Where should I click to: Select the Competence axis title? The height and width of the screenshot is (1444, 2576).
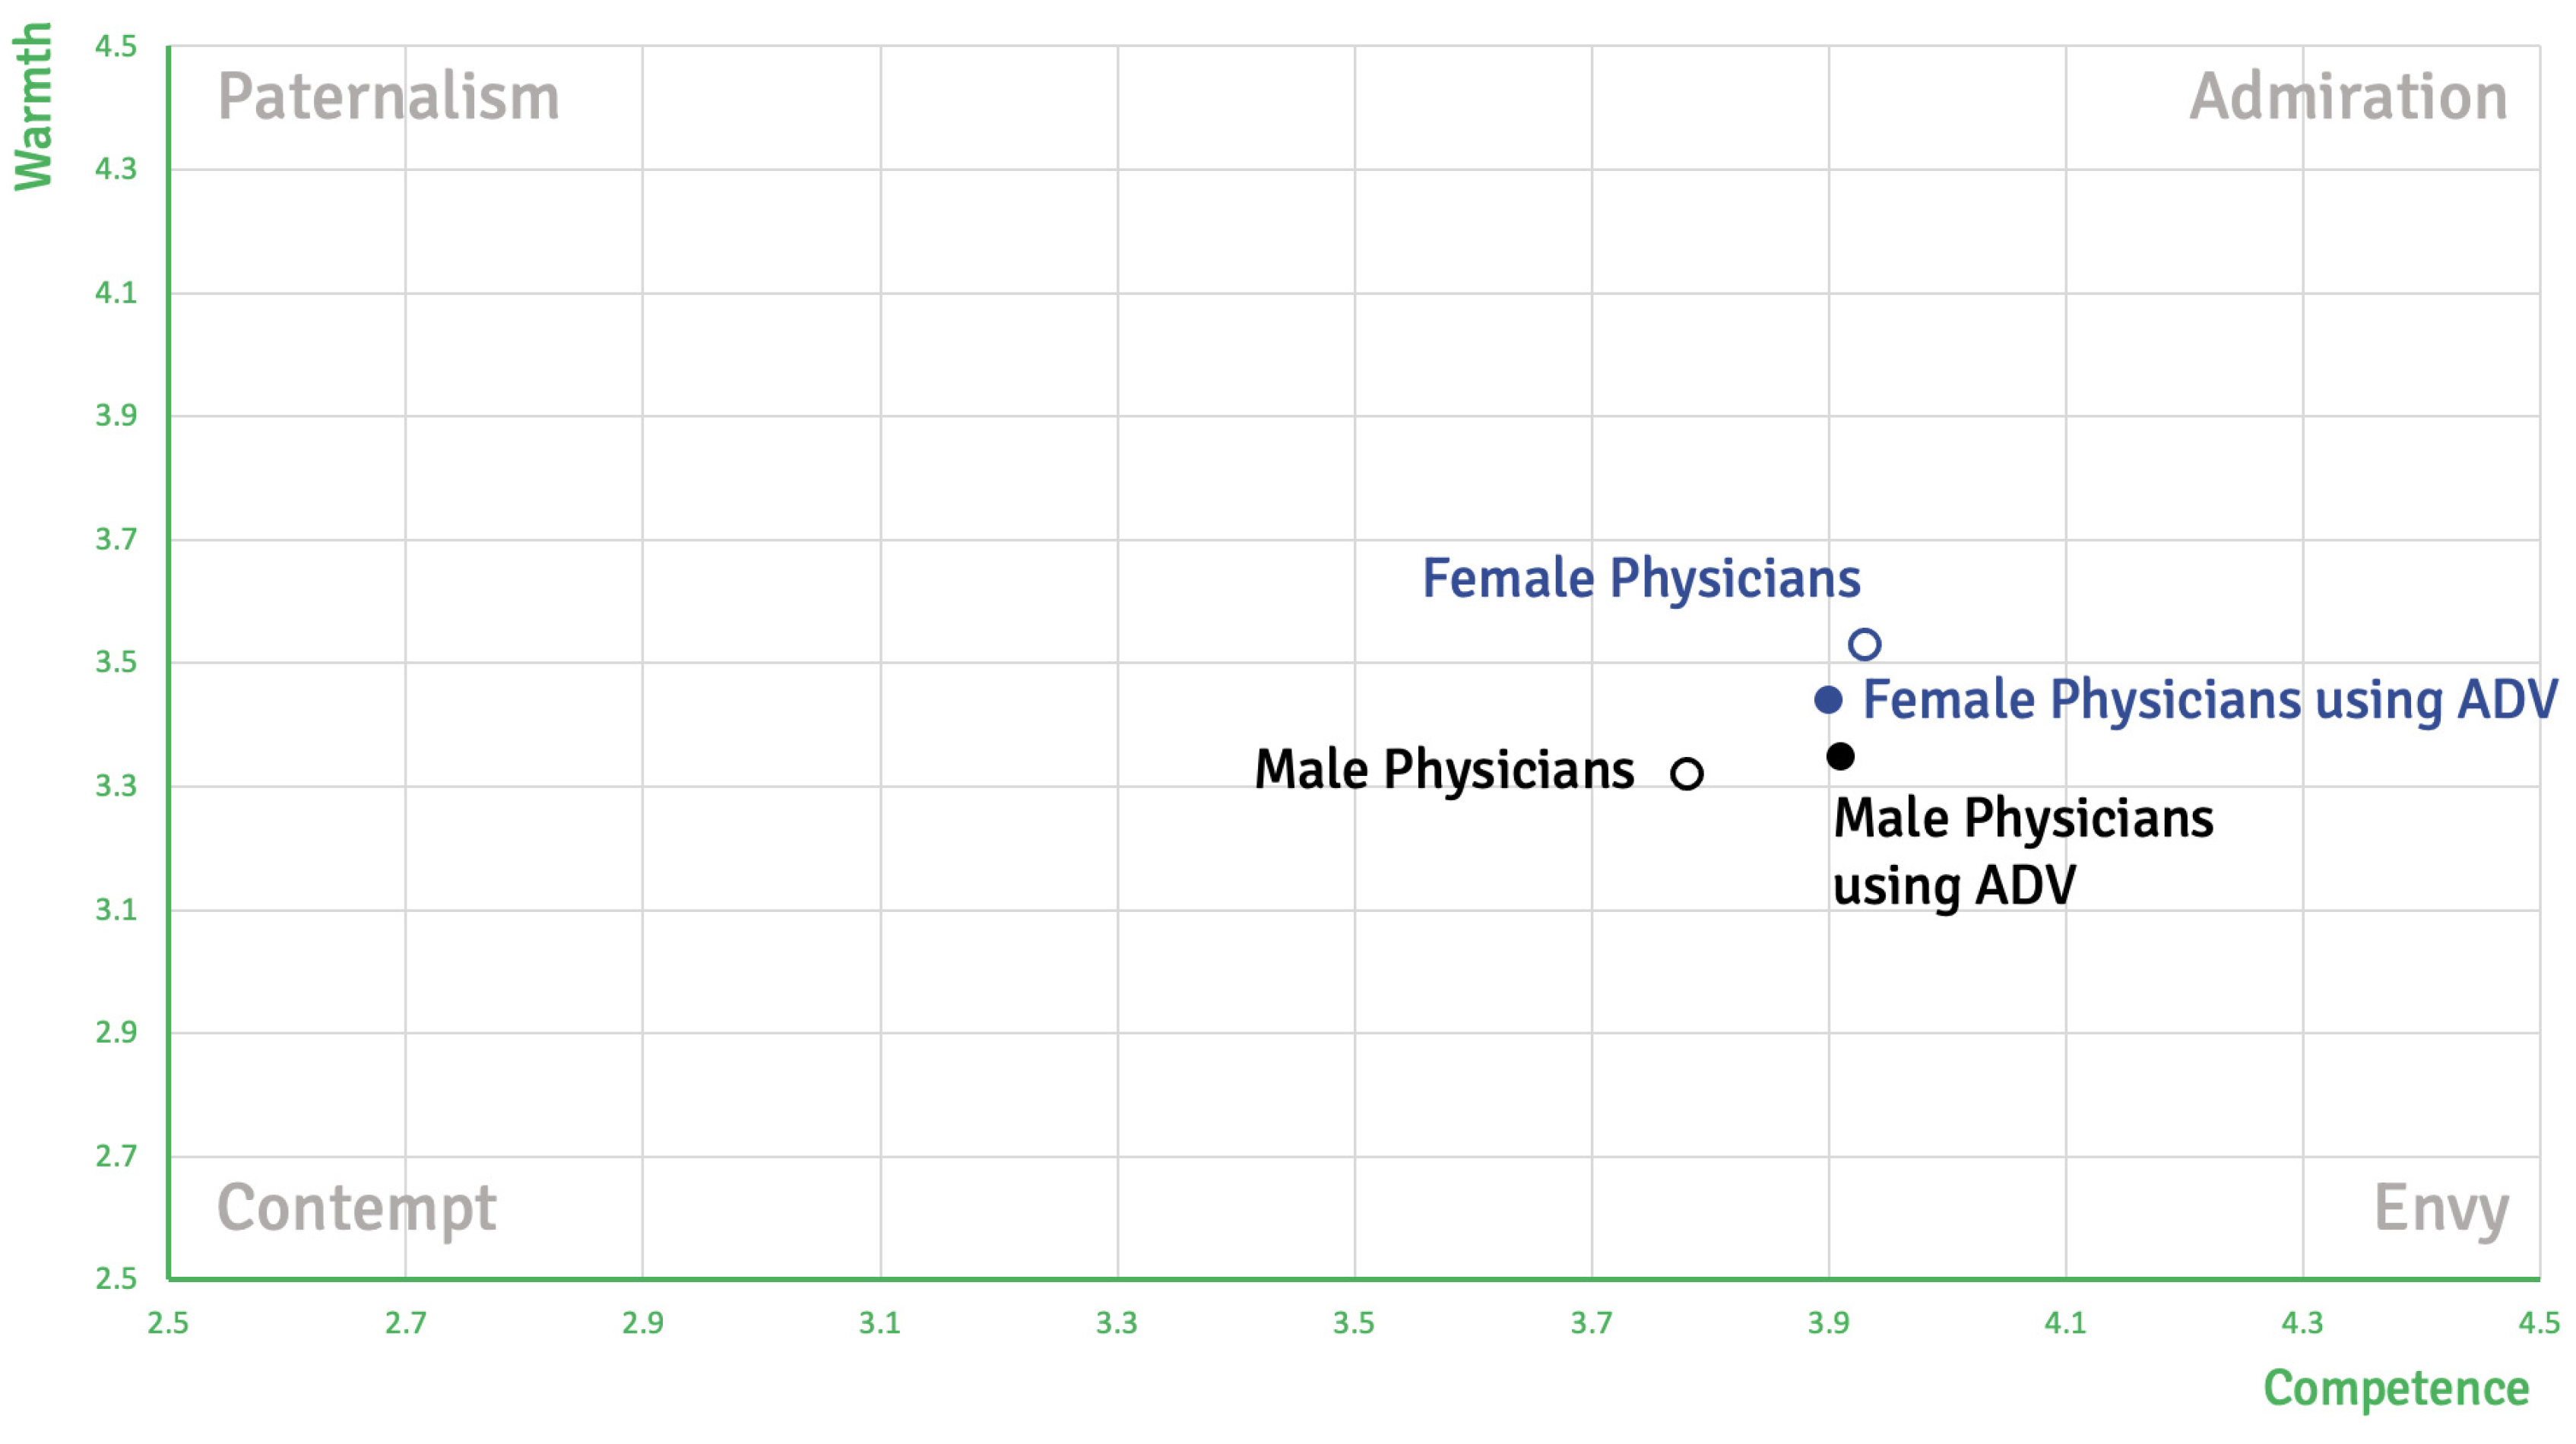pyautogui.click(x=2396, y=1388)
